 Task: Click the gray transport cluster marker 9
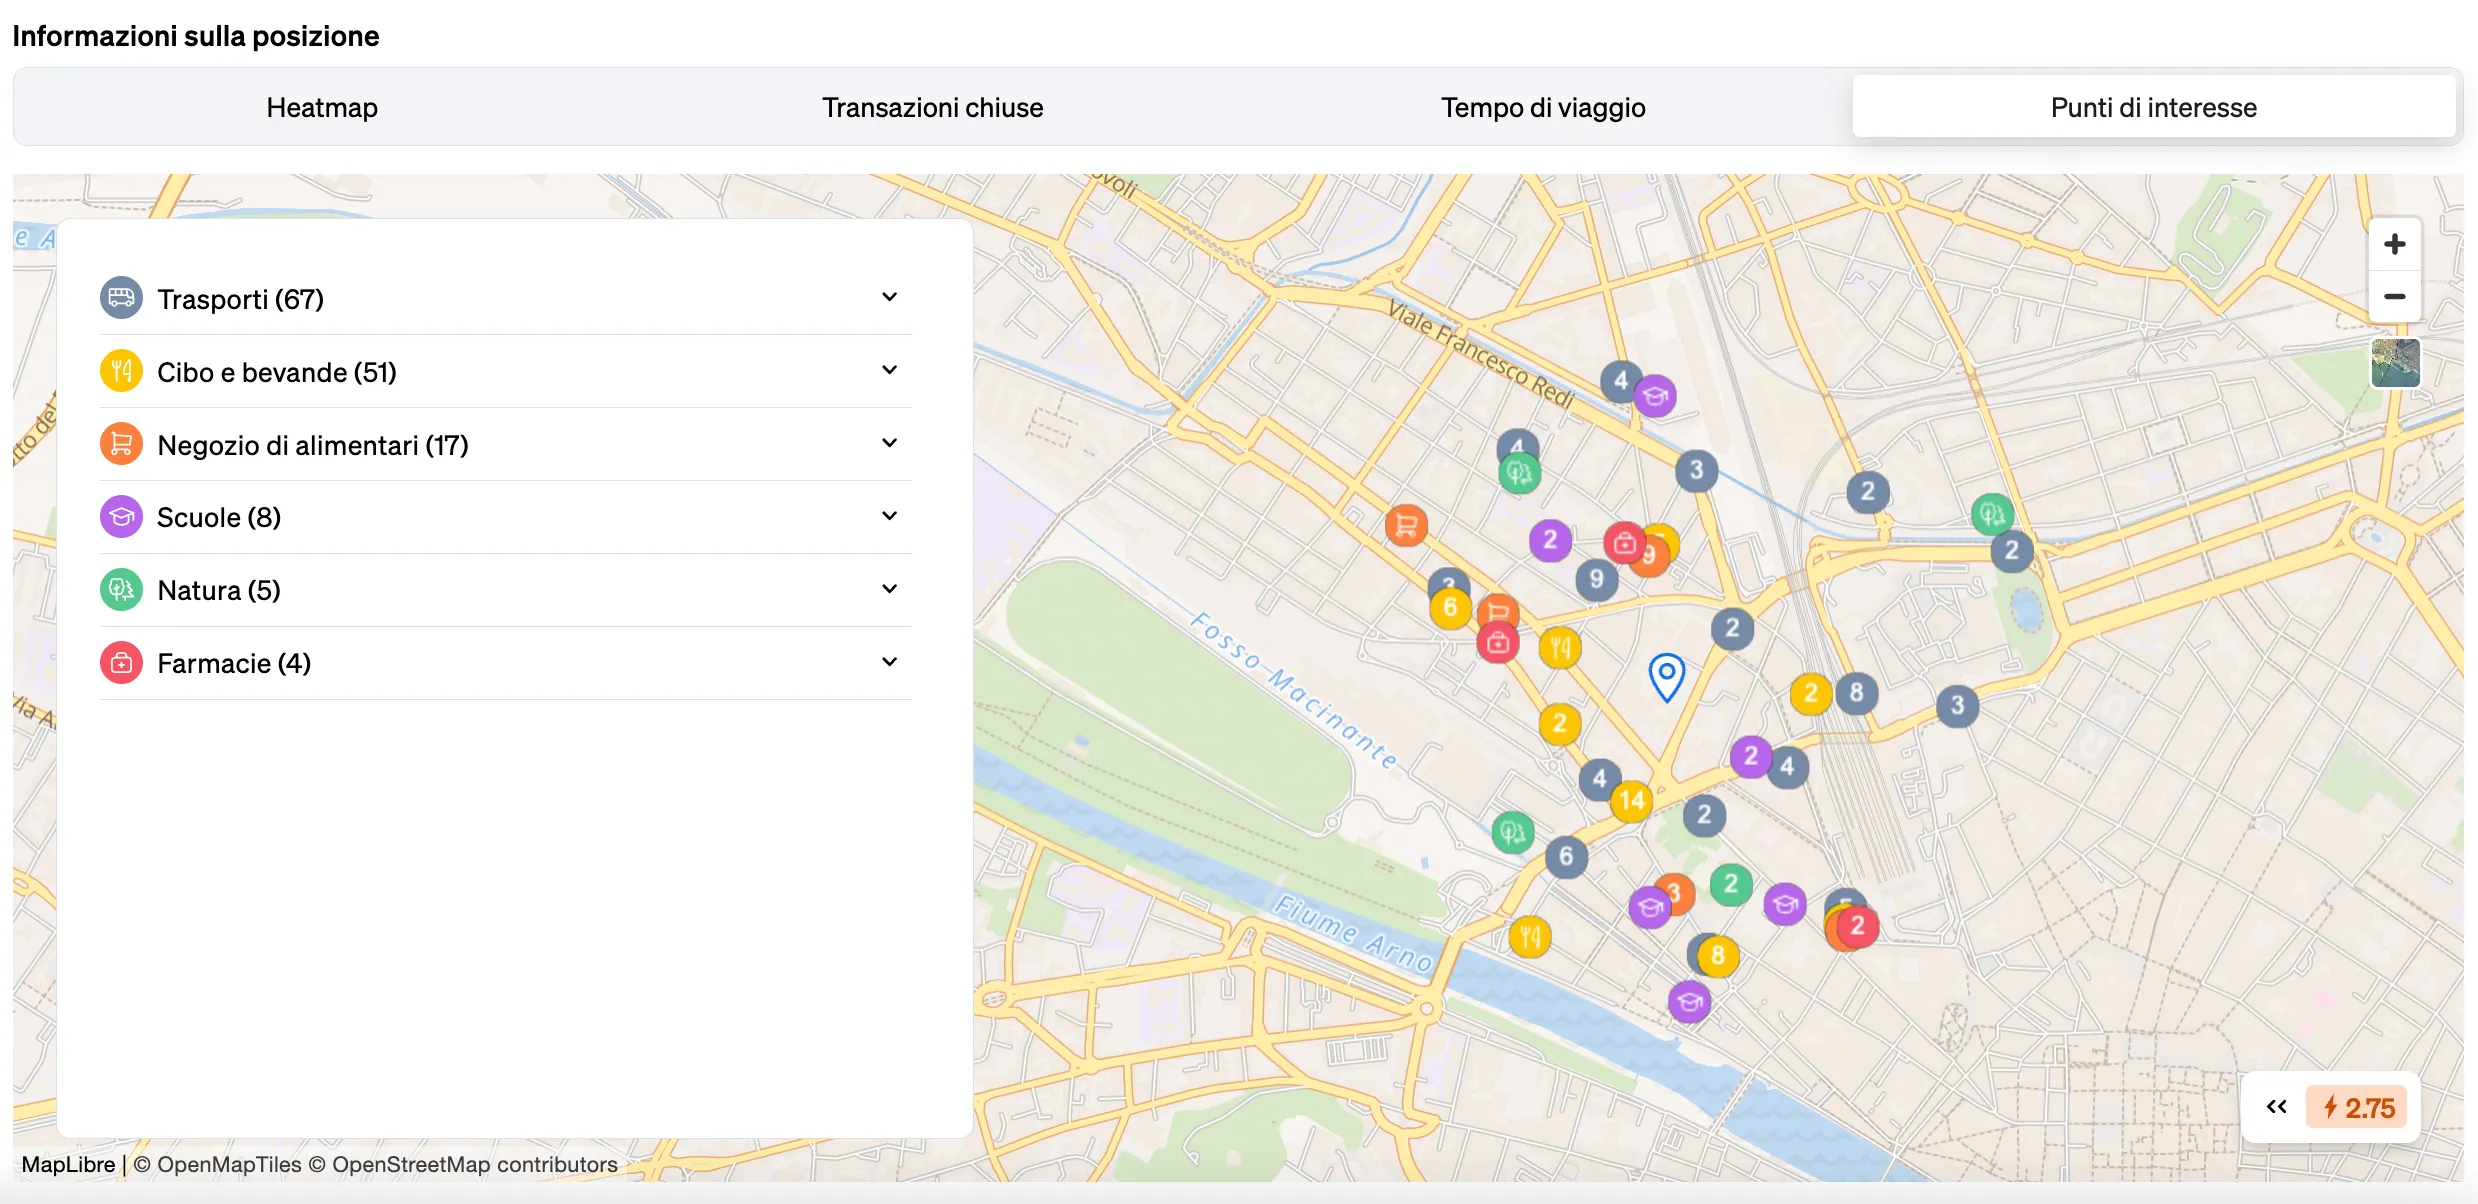(1597, 579)
